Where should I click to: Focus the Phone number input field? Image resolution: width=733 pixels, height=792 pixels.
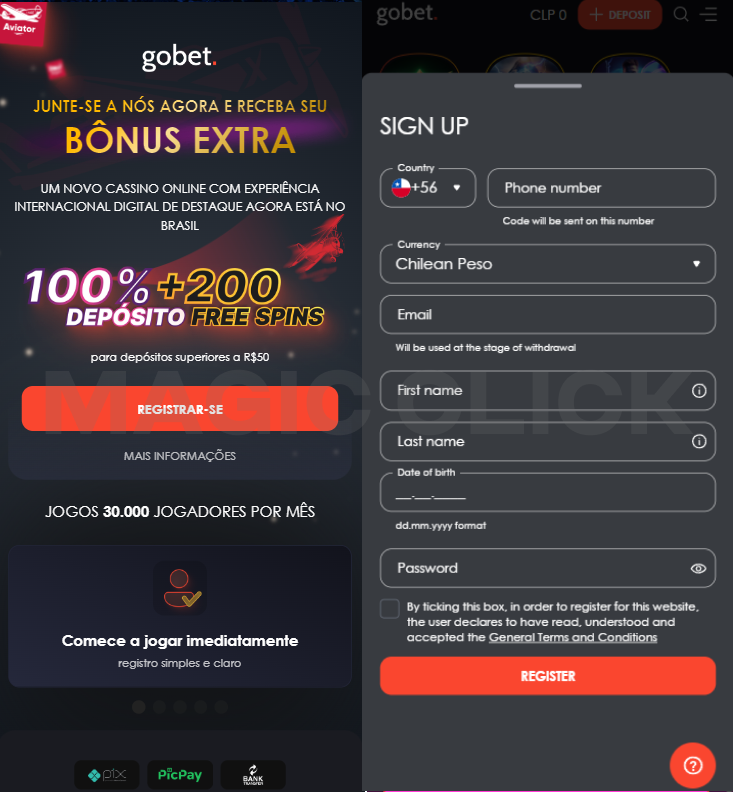(601, 188)
